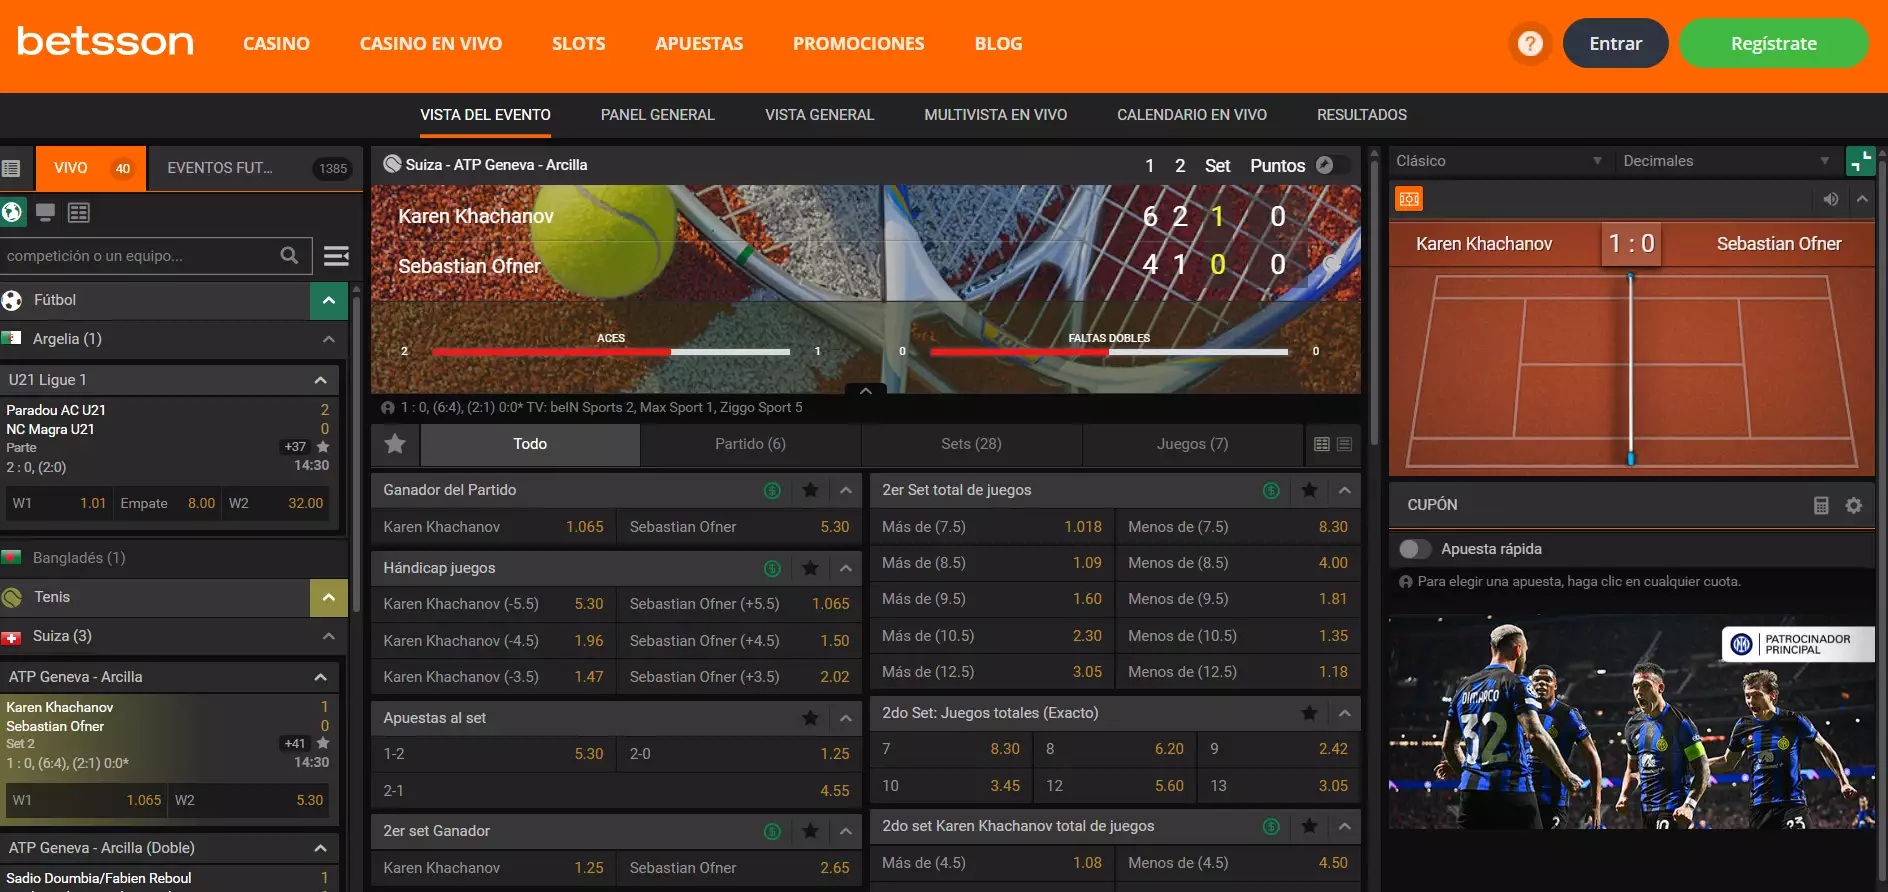Open the coupon calculator icon
Viewport: 1888px width, 892px height.
[x=1821, y=505]
